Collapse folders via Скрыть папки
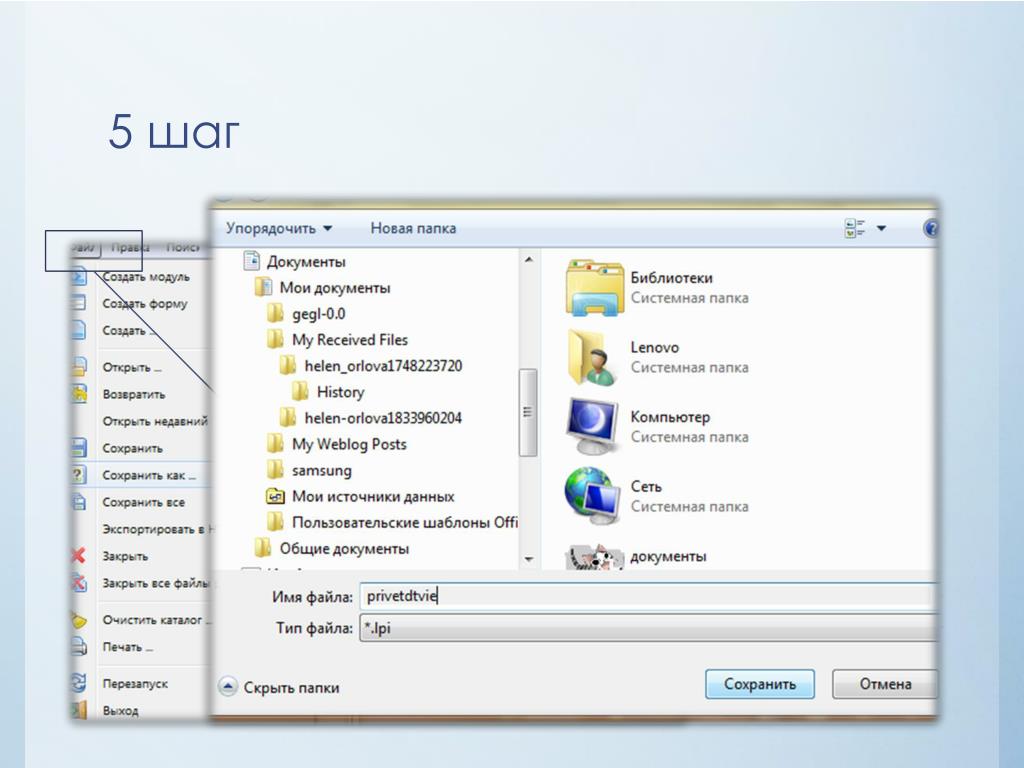Screen dimensions: 1024x768 (280, 688)
